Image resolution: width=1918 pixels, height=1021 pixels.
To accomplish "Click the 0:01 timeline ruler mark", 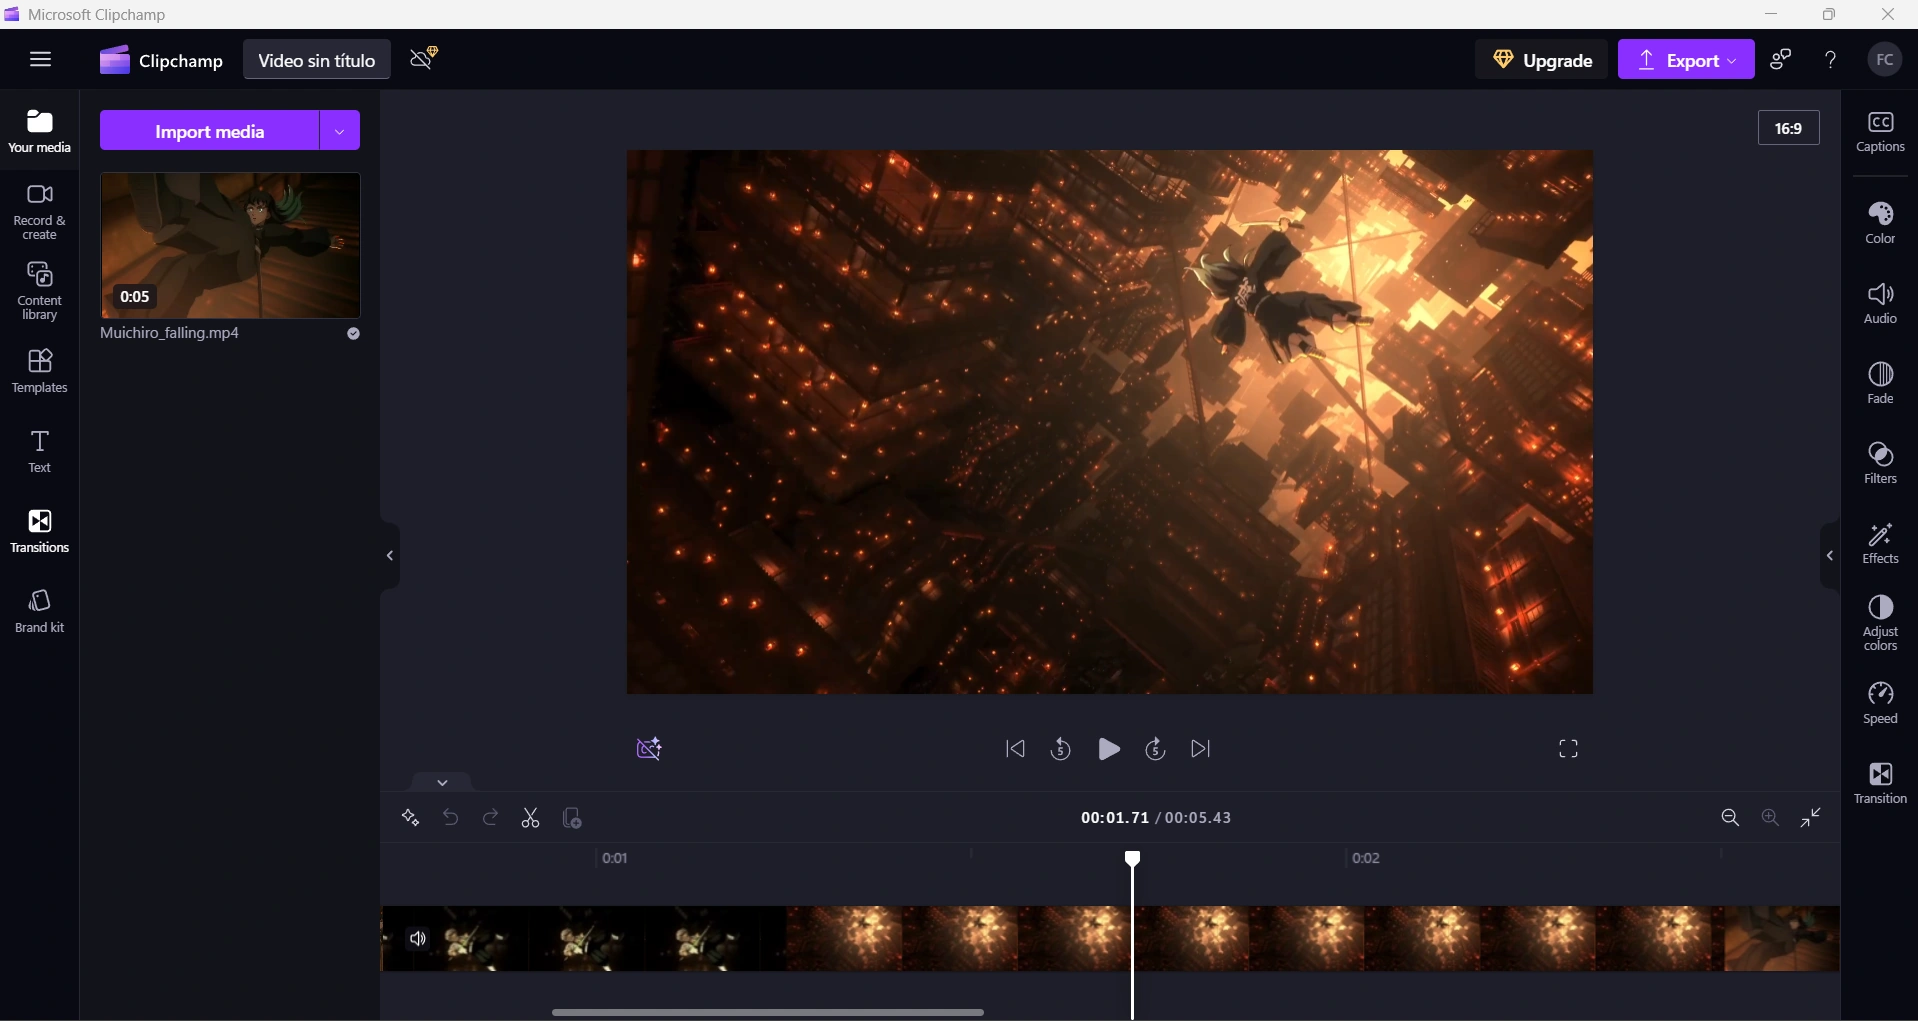I will pos(614,858).
